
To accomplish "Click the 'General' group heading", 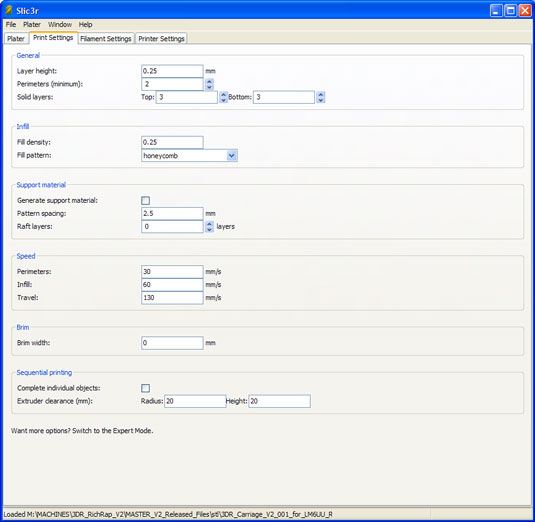I will [x=28, y=55].
